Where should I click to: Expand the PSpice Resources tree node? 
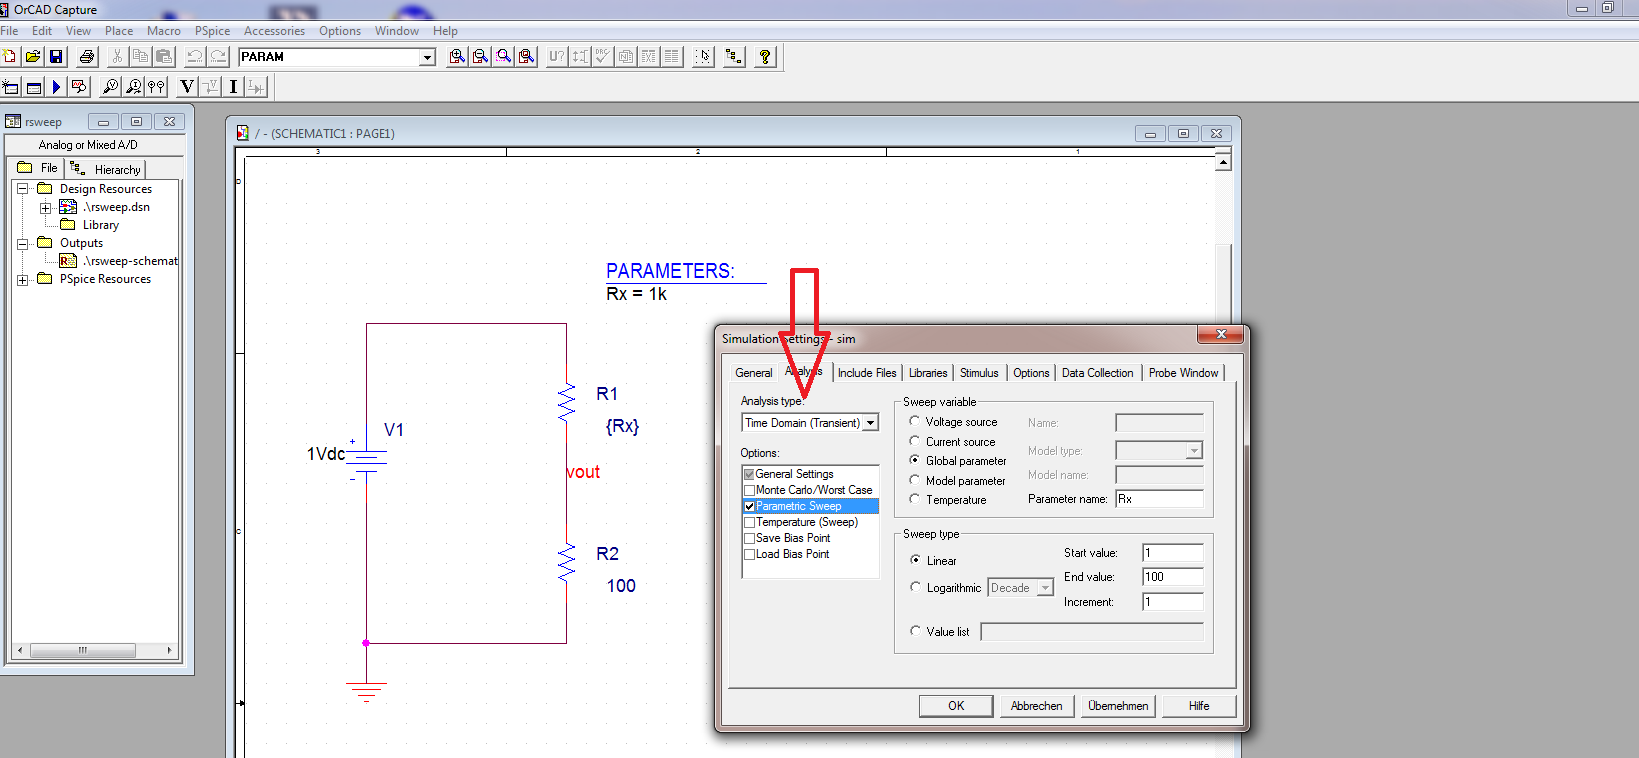pos(22,280)
